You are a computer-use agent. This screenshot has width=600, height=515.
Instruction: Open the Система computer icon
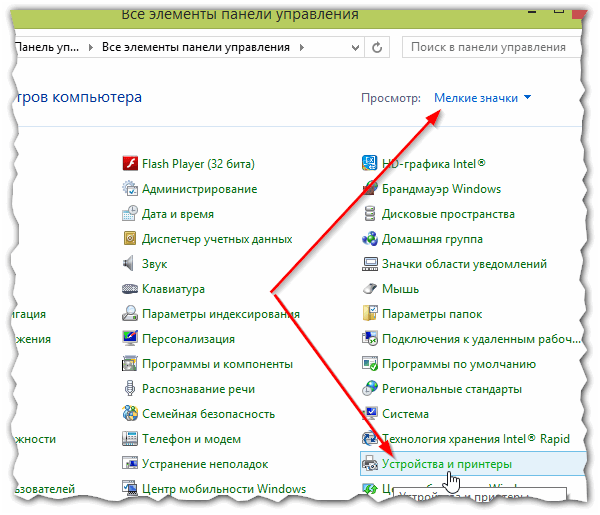370,414
